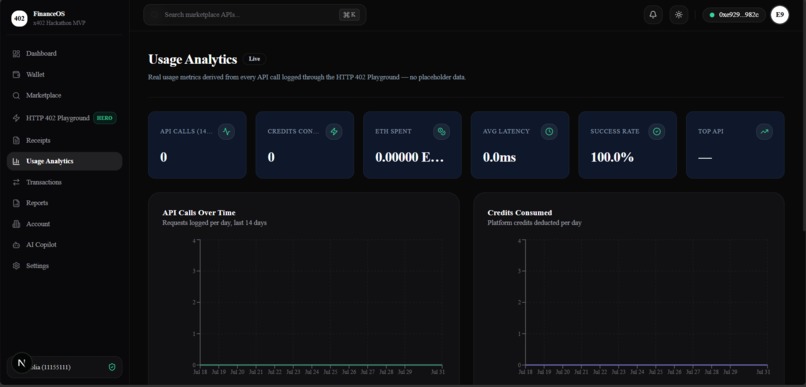Click Jul 18 label on Credits chart
The width and height of the screenshot is (806, 387).
click(525, 372)
